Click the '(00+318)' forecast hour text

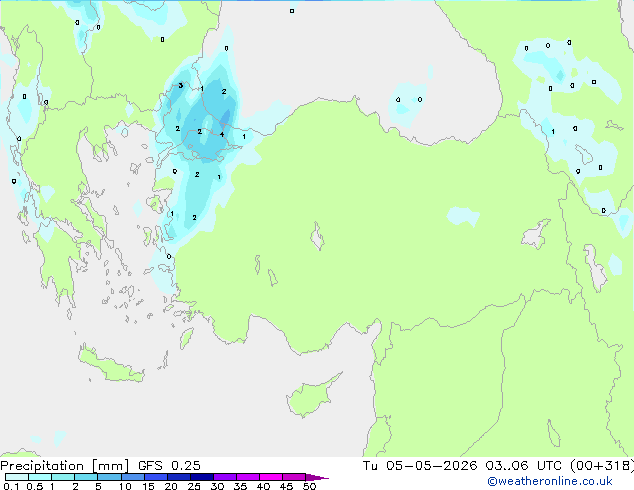602,466
